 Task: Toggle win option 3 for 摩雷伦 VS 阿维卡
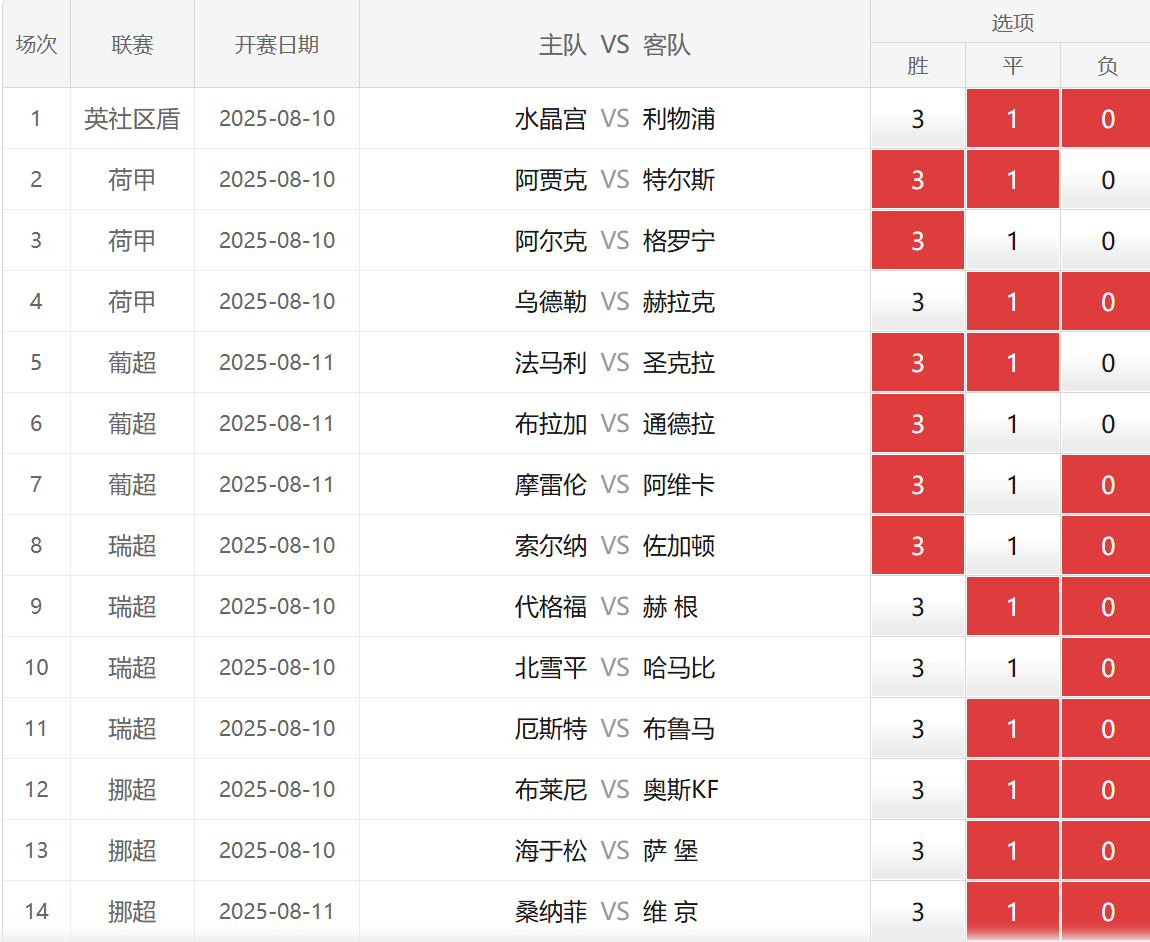click(918, 484)
